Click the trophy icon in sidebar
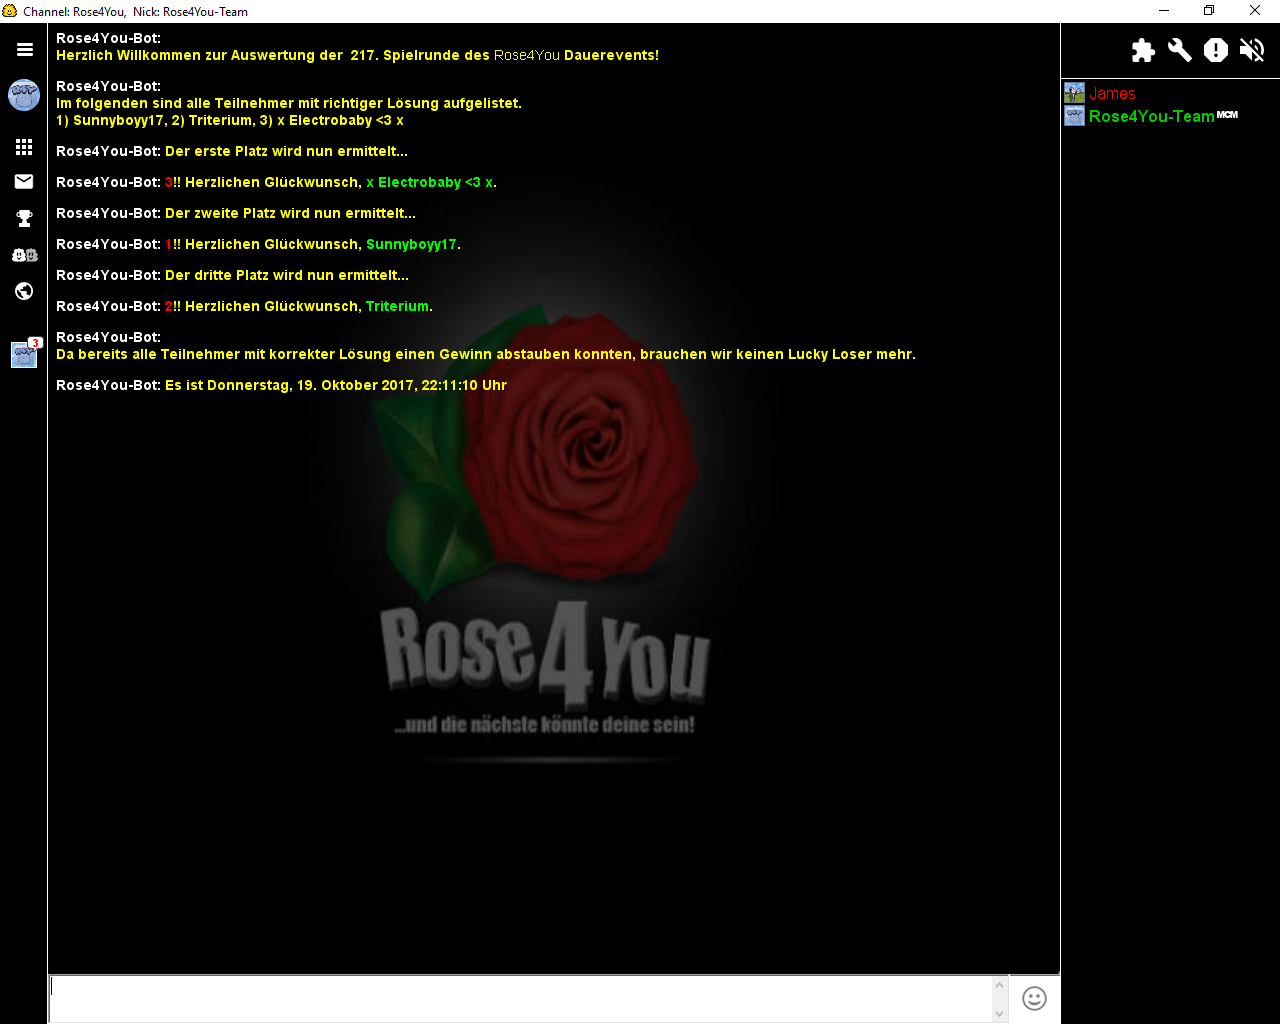 click(24, 218)
